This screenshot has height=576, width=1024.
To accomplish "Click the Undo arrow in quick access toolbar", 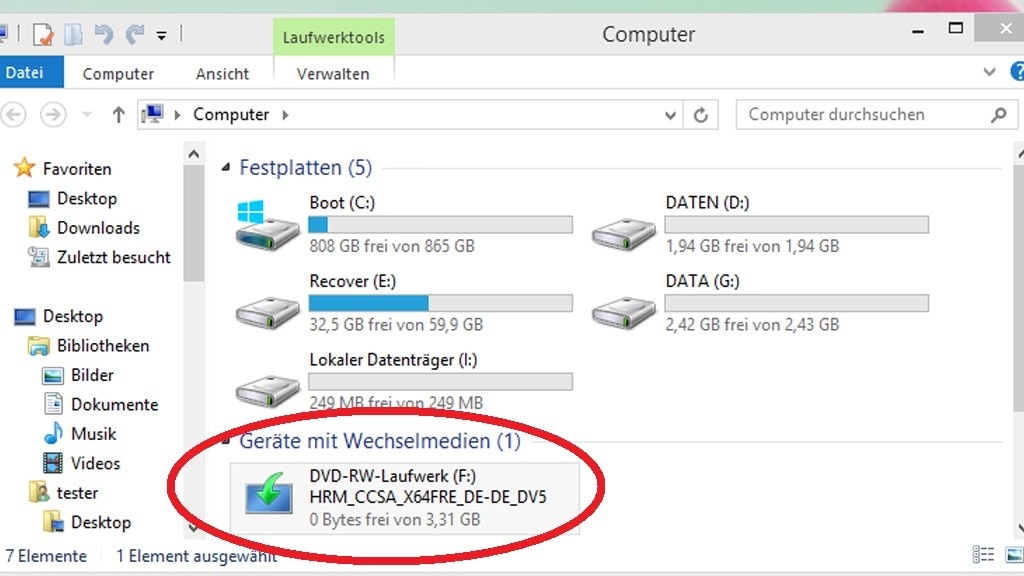I will 103,35.
